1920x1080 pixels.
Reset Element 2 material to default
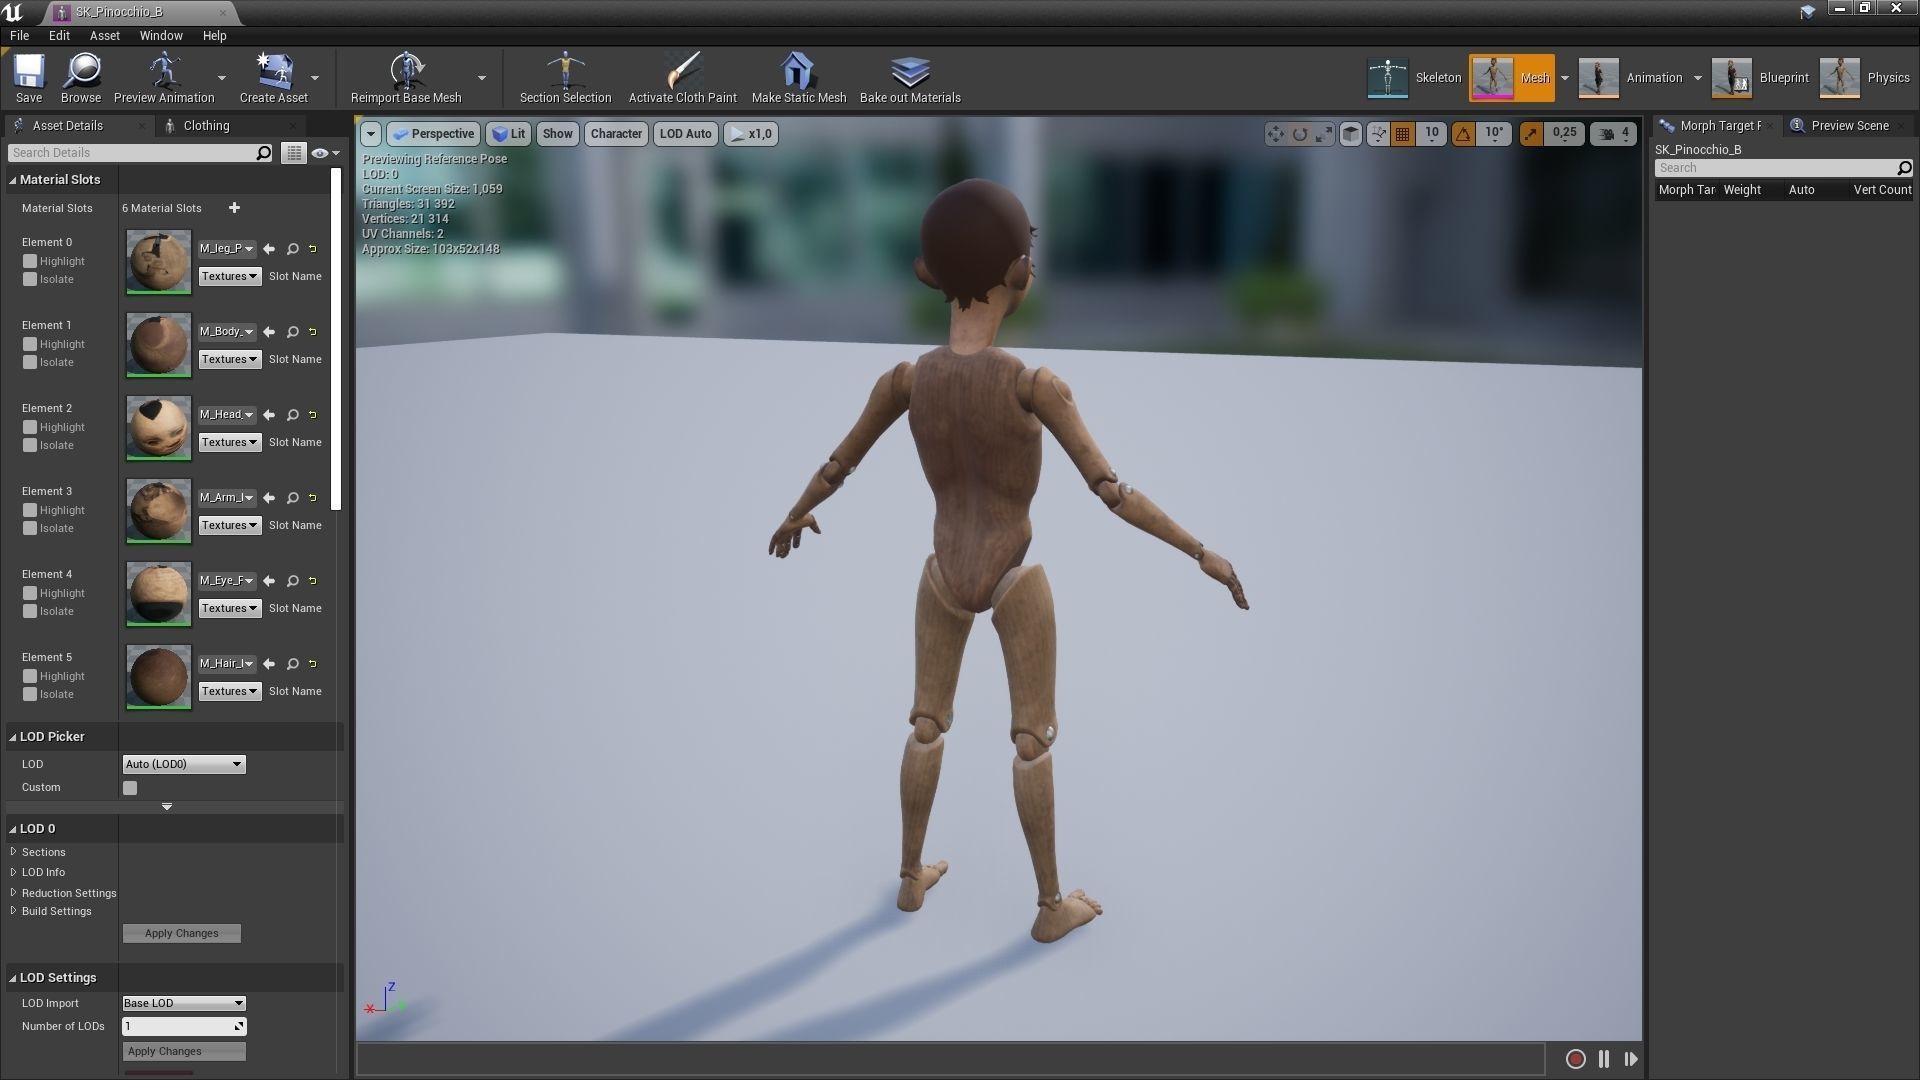click(x=313, y=415)
